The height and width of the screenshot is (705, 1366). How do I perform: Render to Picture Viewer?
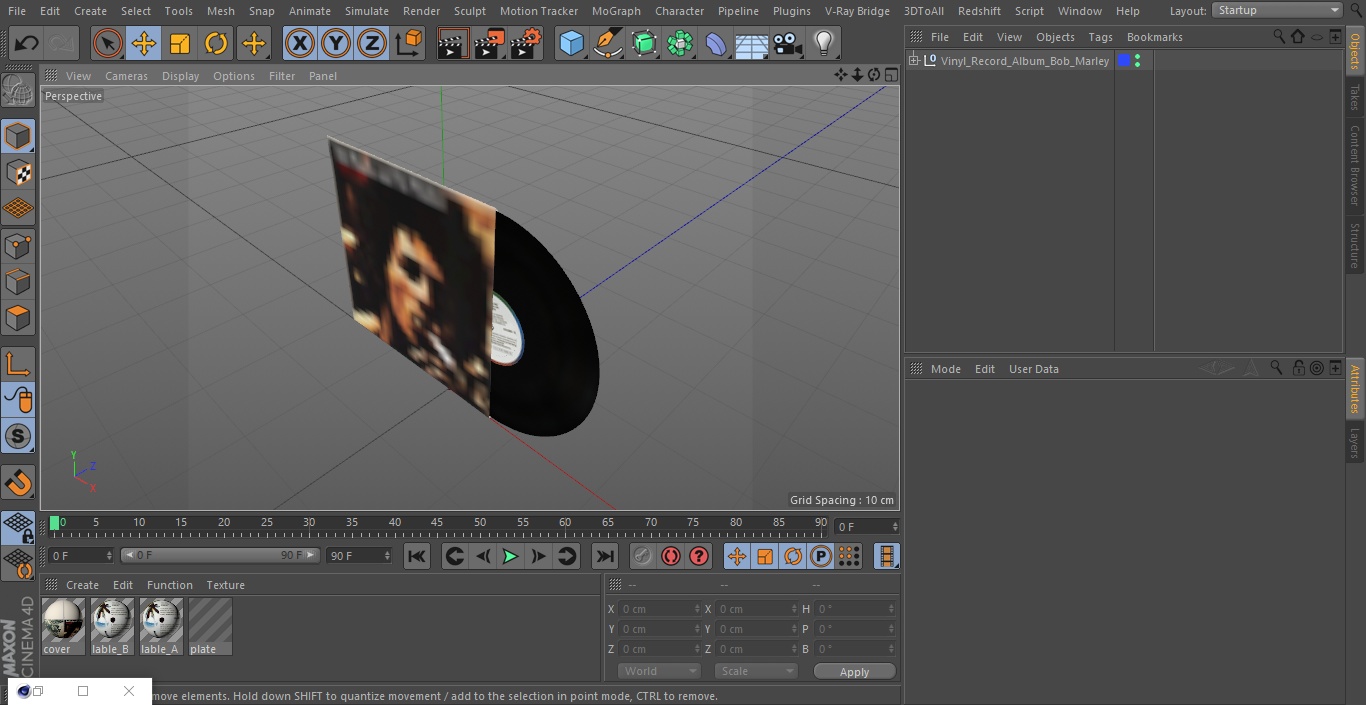[x=489, y=43]
